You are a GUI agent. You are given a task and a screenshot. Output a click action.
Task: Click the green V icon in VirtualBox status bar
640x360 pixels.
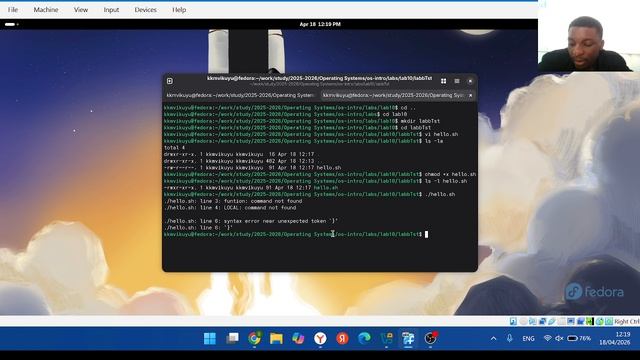[589, 322]
